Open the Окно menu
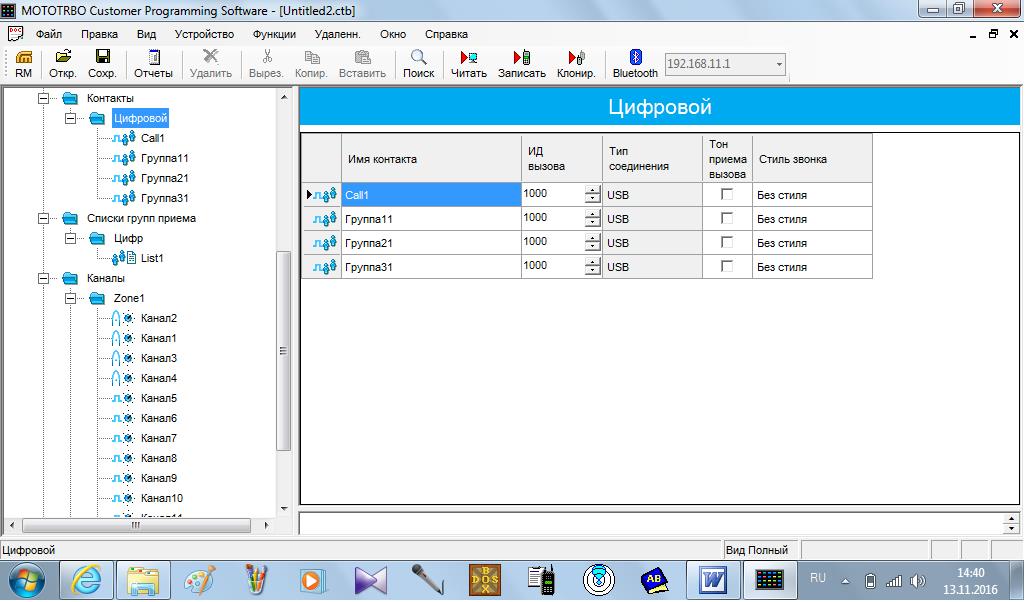The image size is (1027, 602). (x=393, y=34)
